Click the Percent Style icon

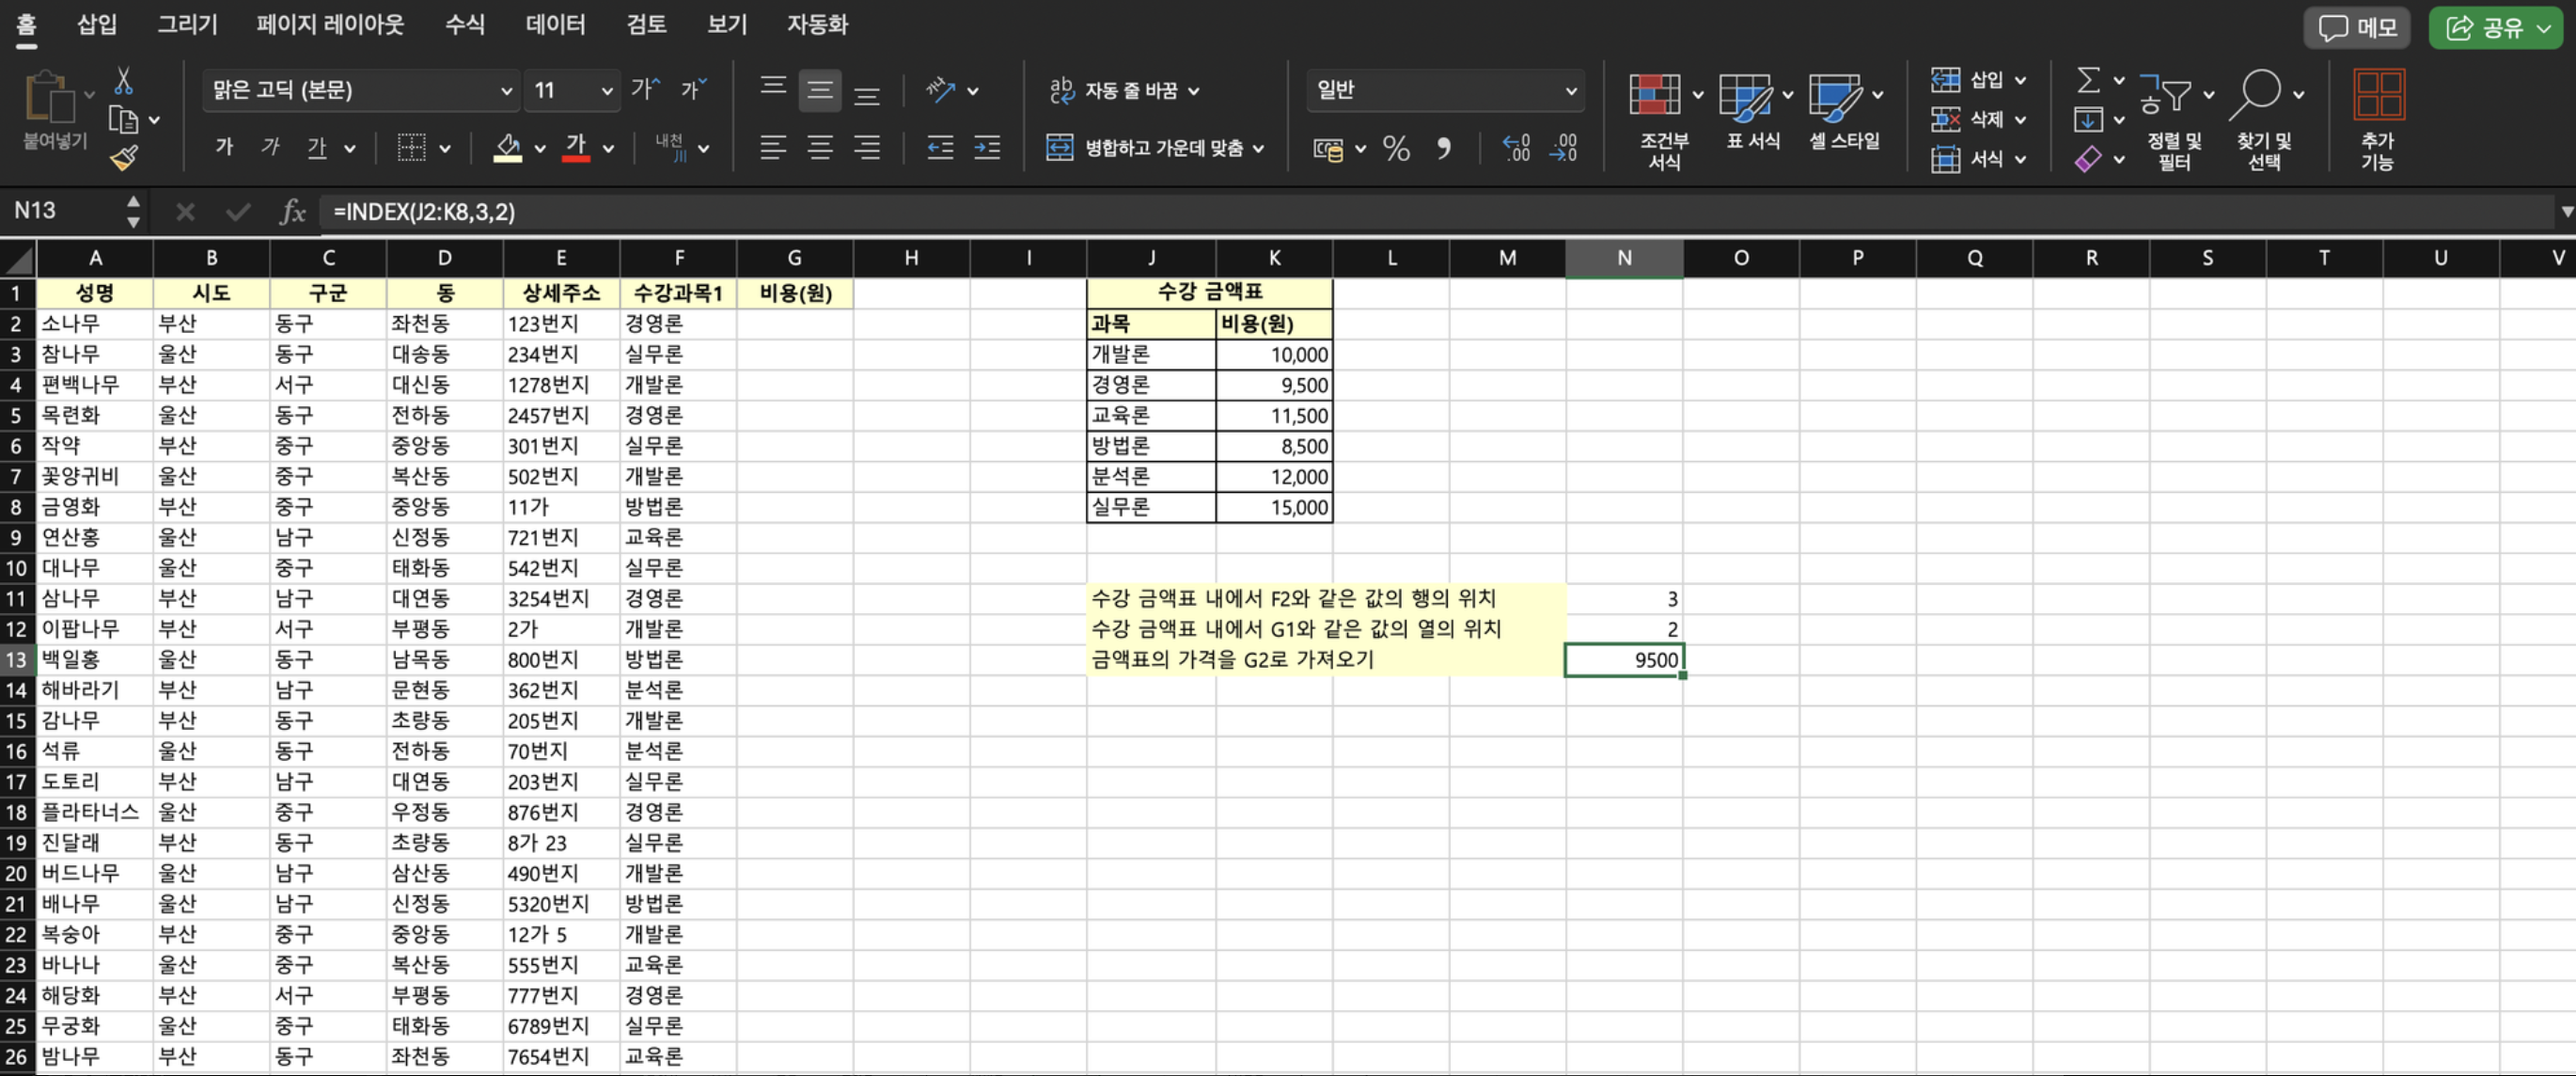click(1396, 149)
